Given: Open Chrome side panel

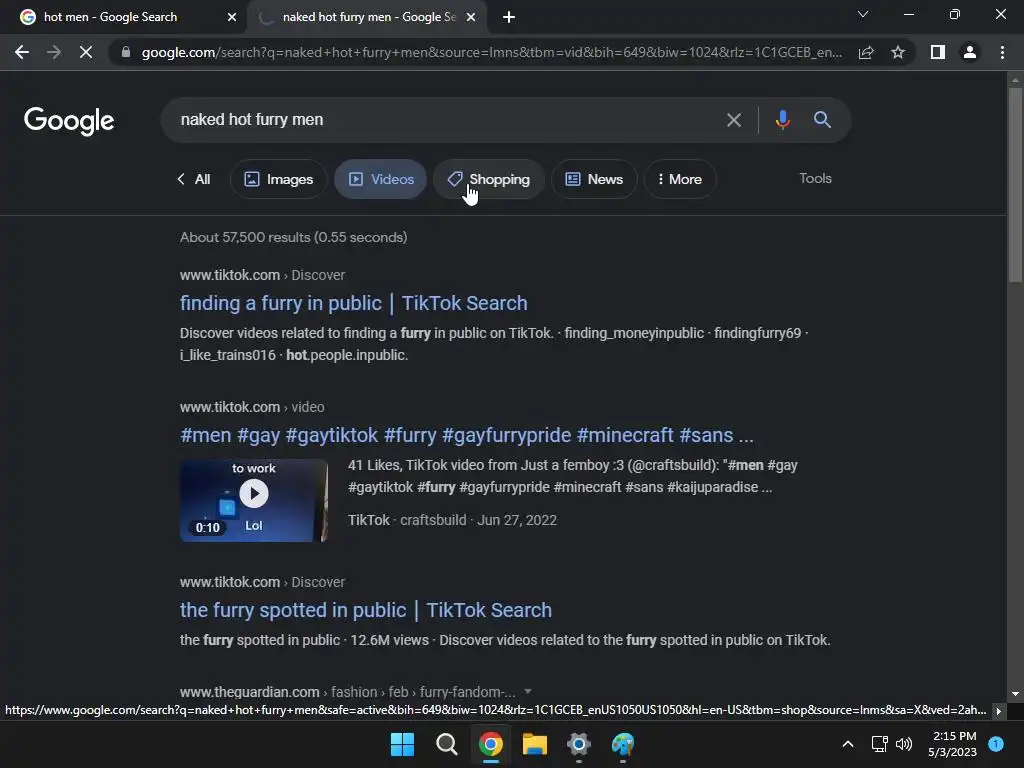Looking at the screenshot, I should pyautogui.click(x=938, y=52).
